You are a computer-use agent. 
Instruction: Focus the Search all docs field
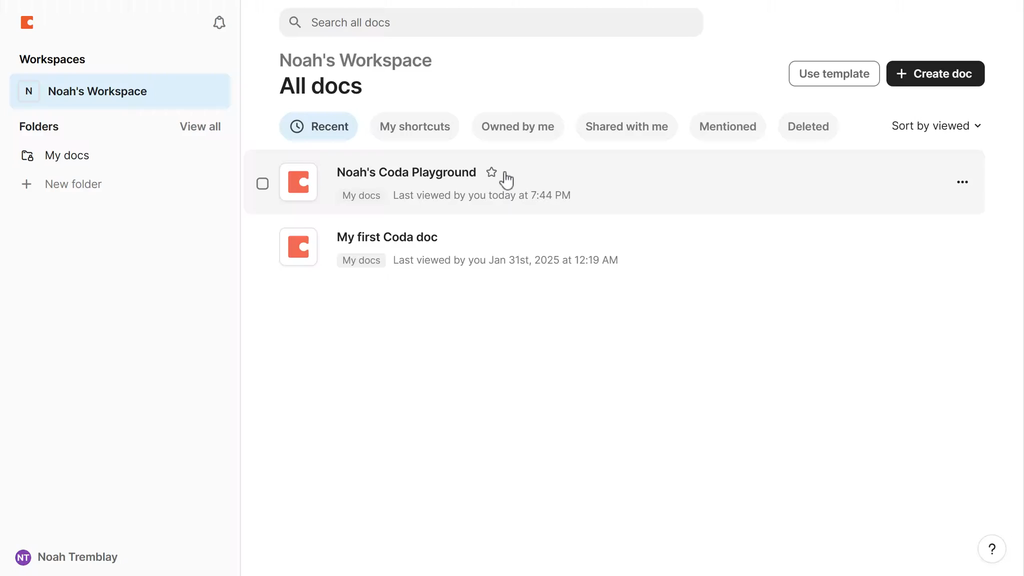coord(491,22)
